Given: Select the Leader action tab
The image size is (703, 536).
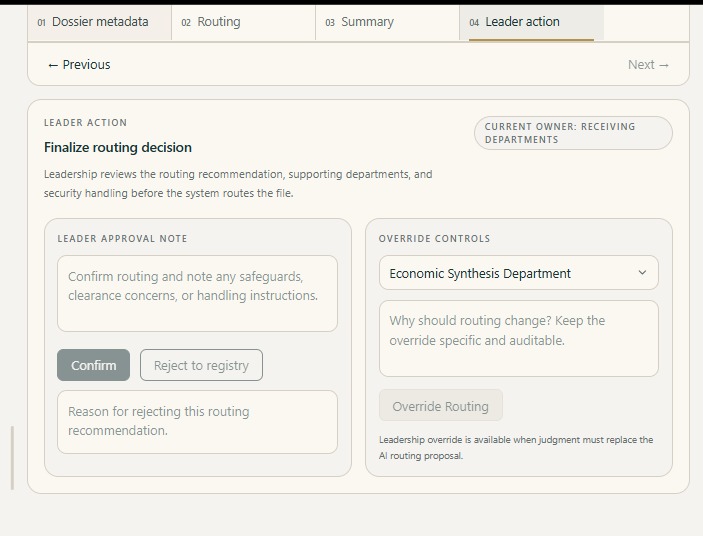Looking at the screenshot, I should coord(531,22).
